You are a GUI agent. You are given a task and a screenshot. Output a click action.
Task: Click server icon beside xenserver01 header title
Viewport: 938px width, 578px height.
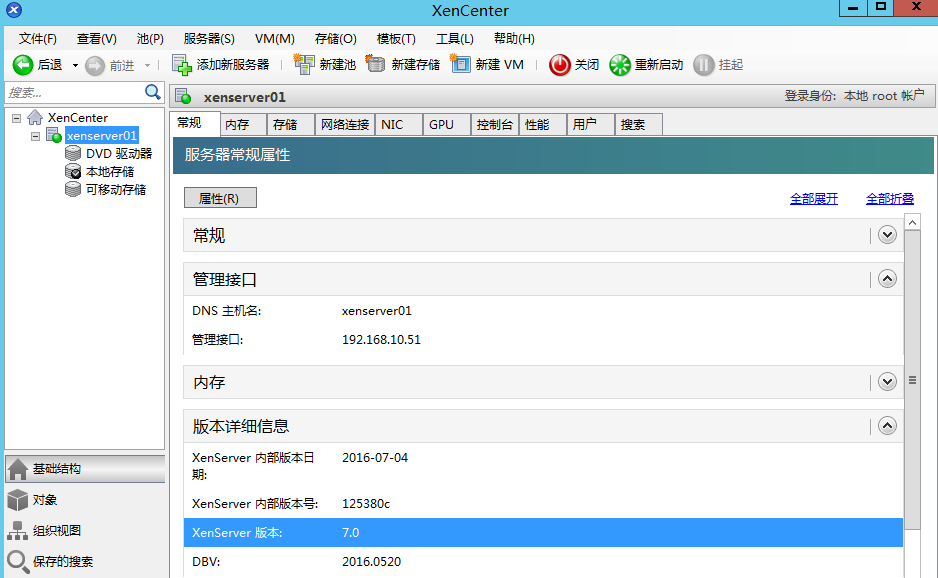(183, 96)
